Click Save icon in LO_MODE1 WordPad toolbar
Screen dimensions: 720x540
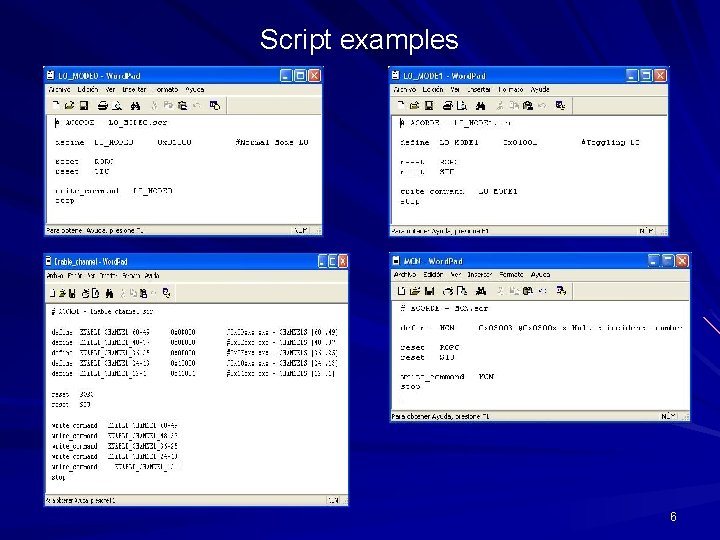429,106
